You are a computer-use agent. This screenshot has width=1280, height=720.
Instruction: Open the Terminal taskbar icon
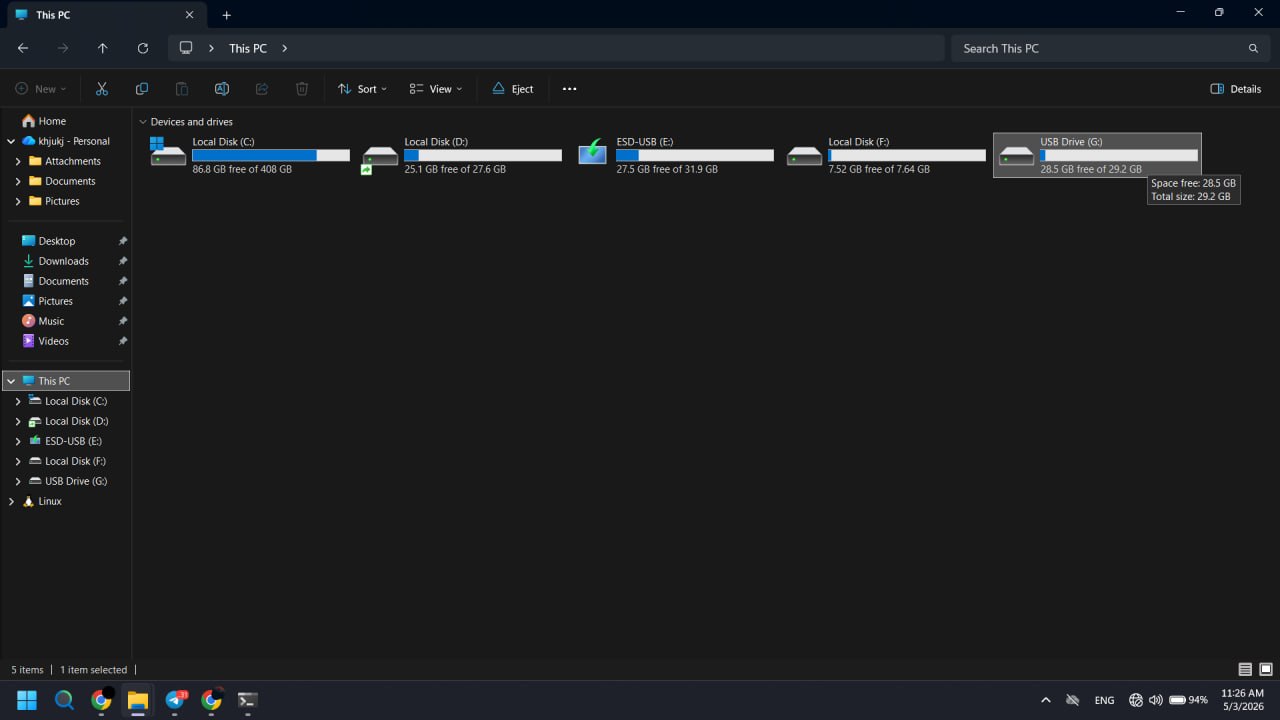(x=247, y=700)
